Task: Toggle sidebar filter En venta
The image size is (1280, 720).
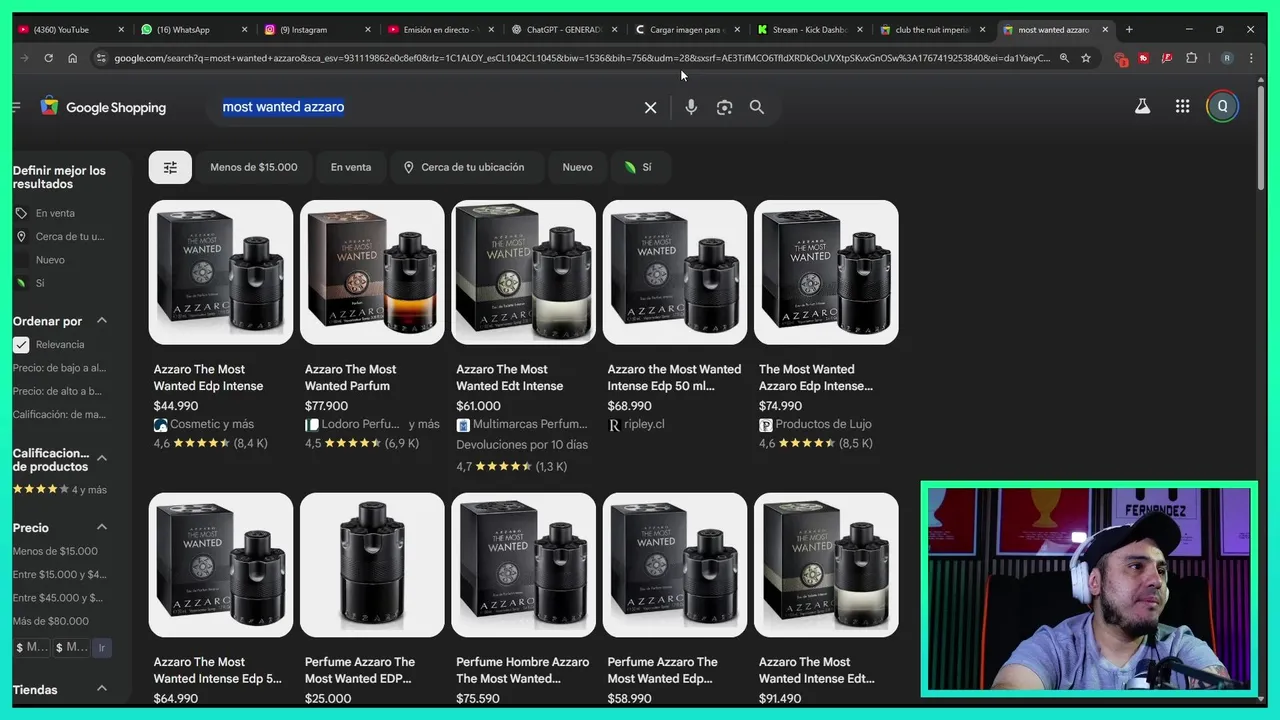Action: [58, 213]
